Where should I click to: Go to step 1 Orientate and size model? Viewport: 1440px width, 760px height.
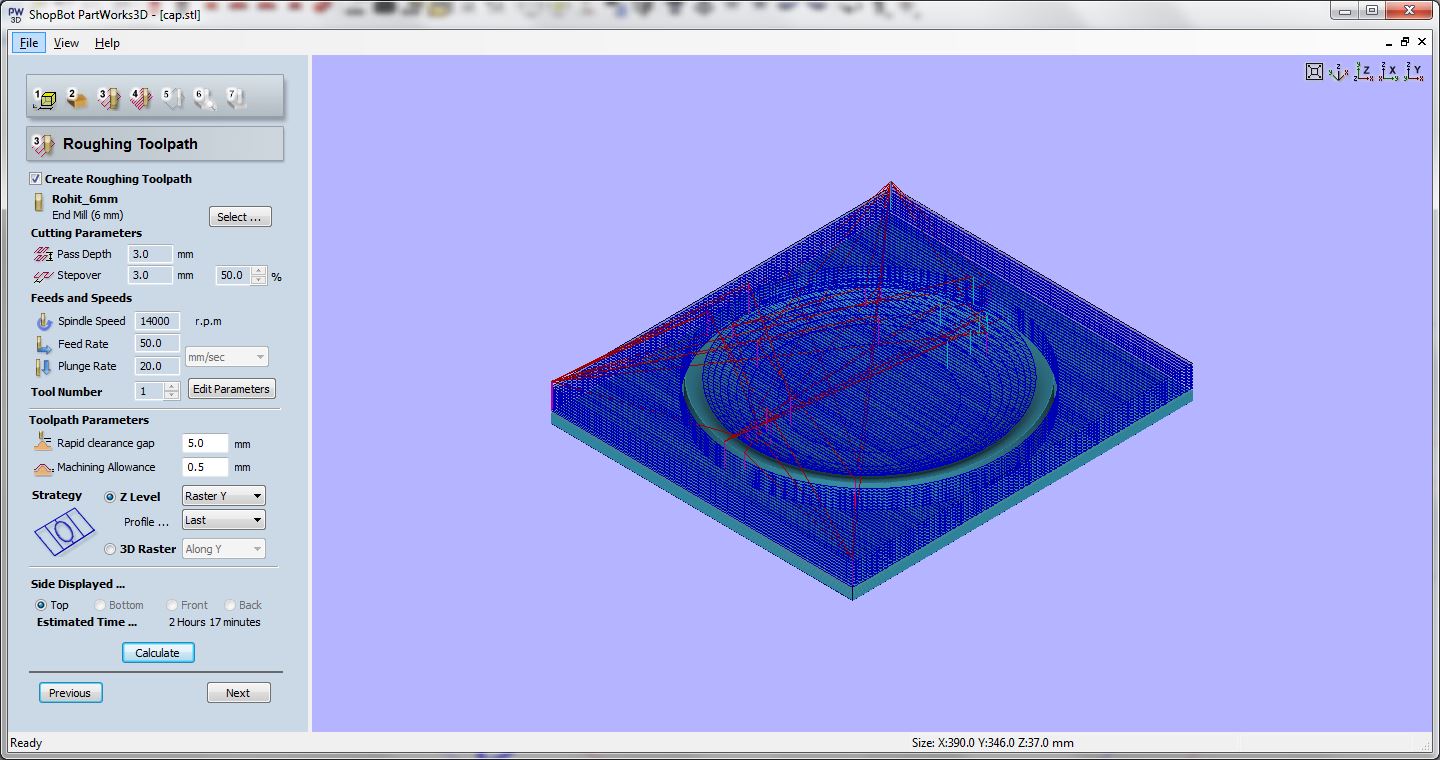click(44, 98)
